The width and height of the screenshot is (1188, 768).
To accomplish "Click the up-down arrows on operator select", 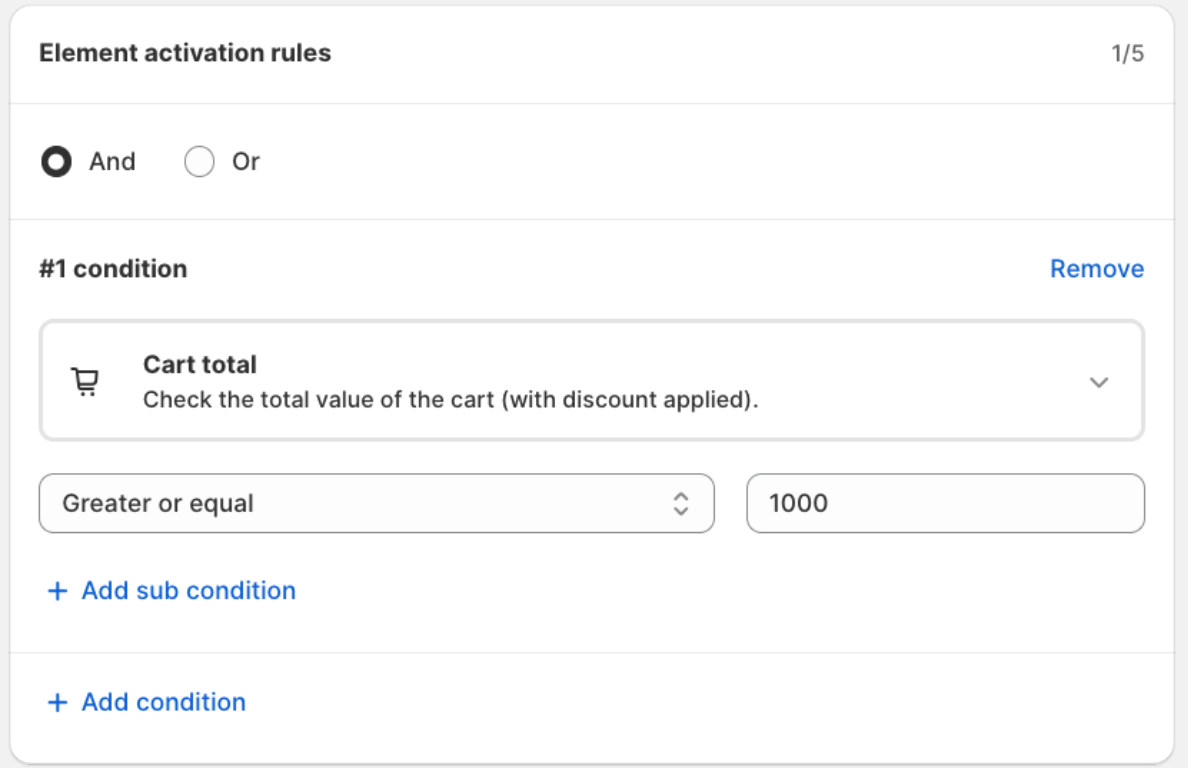I will [681, 503].
